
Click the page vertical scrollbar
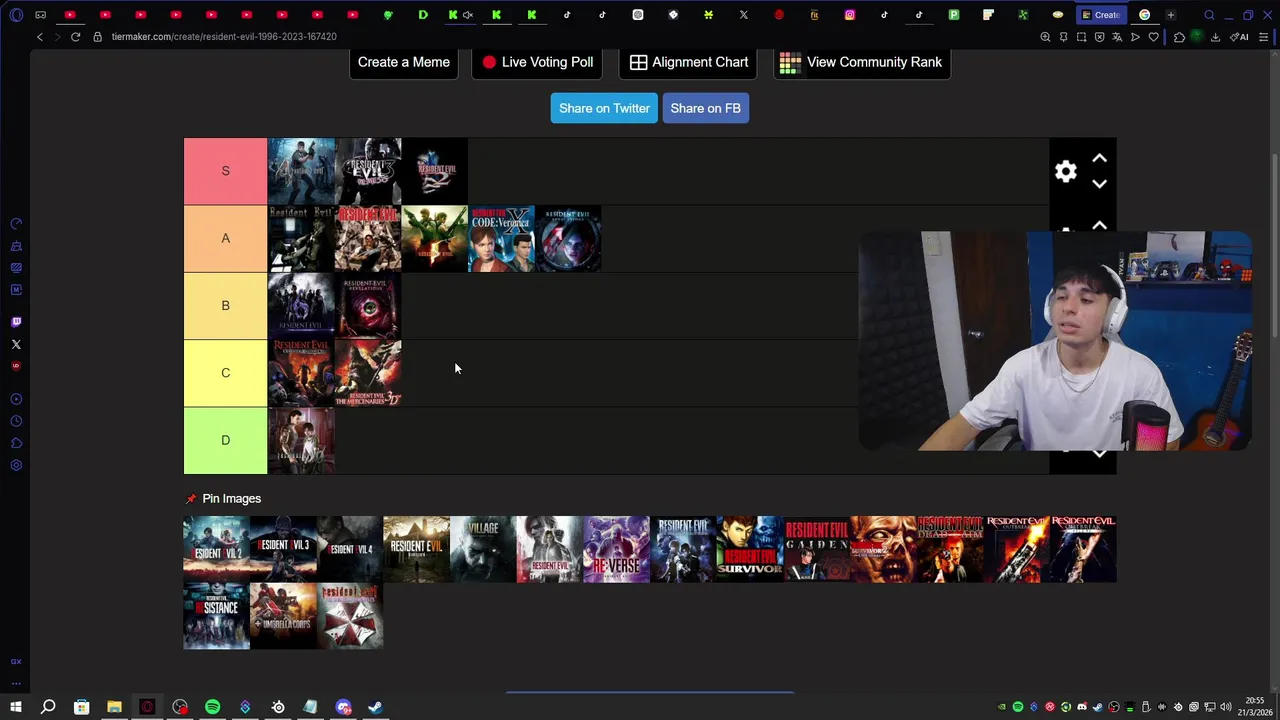click(x=1274, y=244)
